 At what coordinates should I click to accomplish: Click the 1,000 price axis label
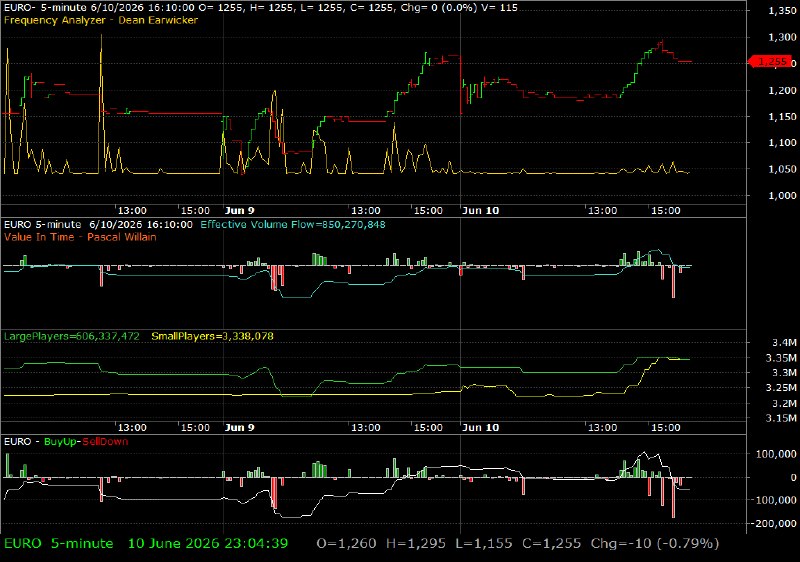point(782,195)
